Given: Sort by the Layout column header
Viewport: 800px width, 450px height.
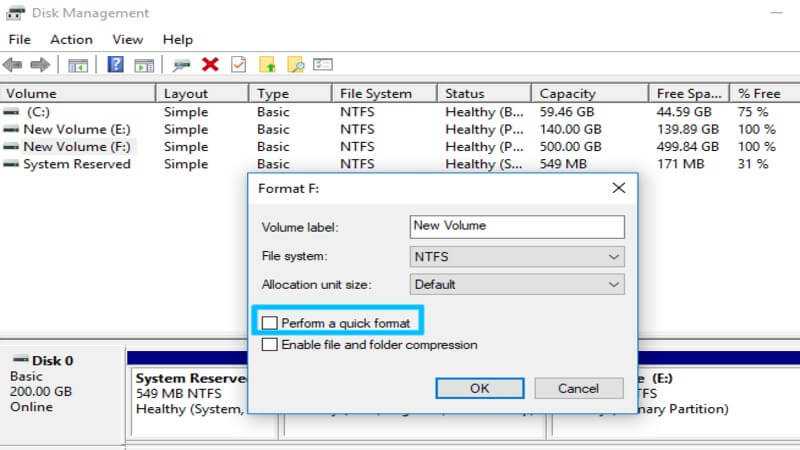Looking at the screenshot, I should coord(202,93).
